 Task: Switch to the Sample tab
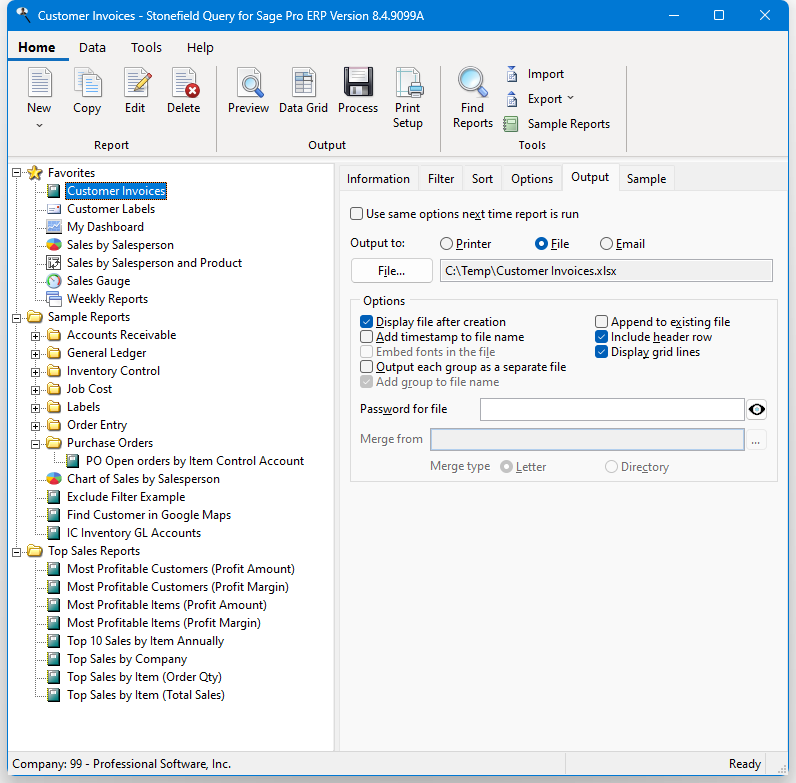(646, 179)
